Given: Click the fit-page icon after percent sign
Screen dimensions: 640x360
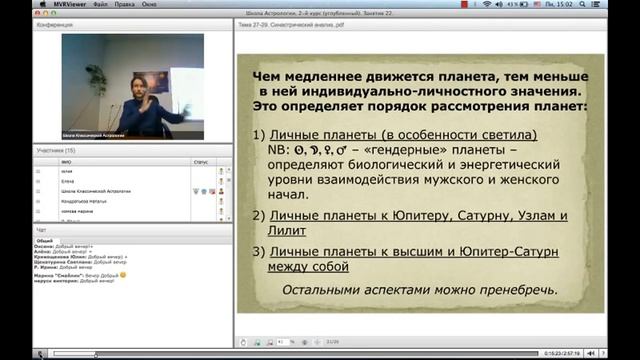Looking at the screenshot, I should [304, 342].
